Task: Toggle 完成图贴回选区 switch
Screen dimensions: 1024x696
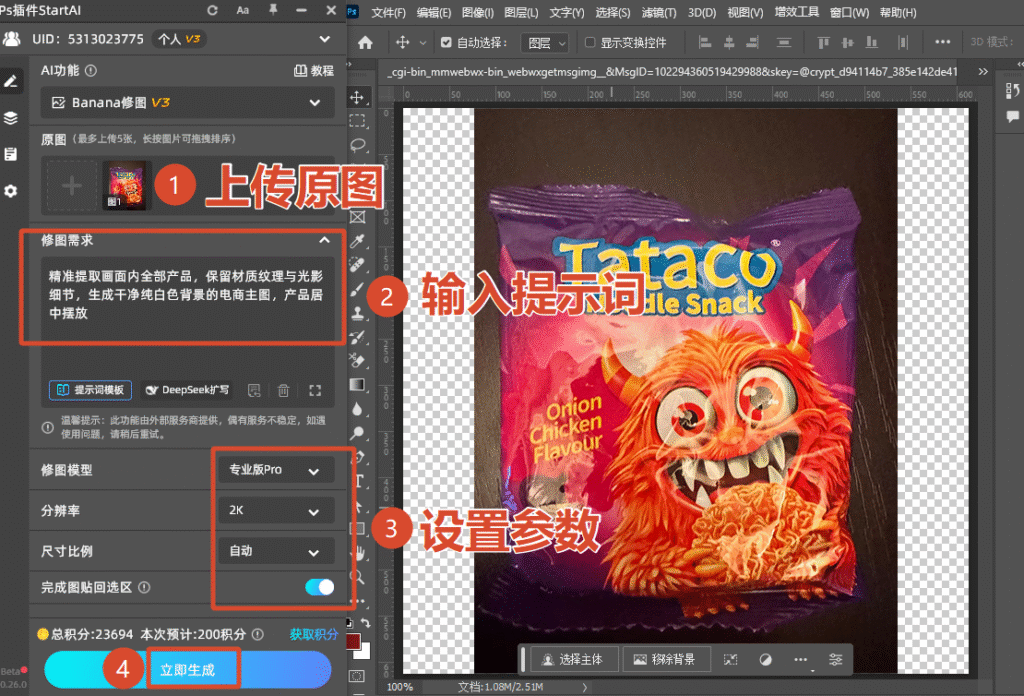Action: [x=319, y=587]
